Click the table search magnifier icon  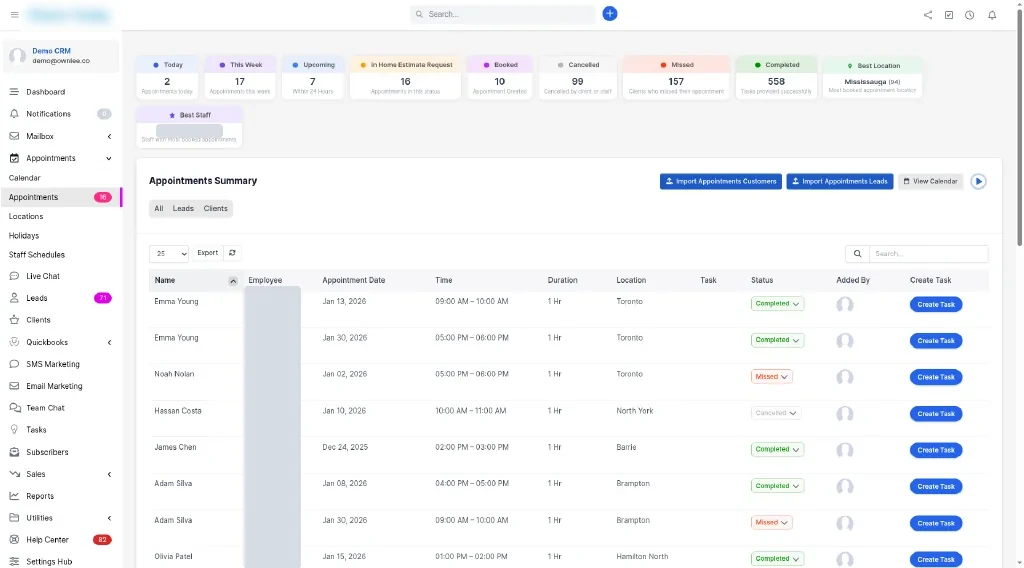tap(857, 253)
